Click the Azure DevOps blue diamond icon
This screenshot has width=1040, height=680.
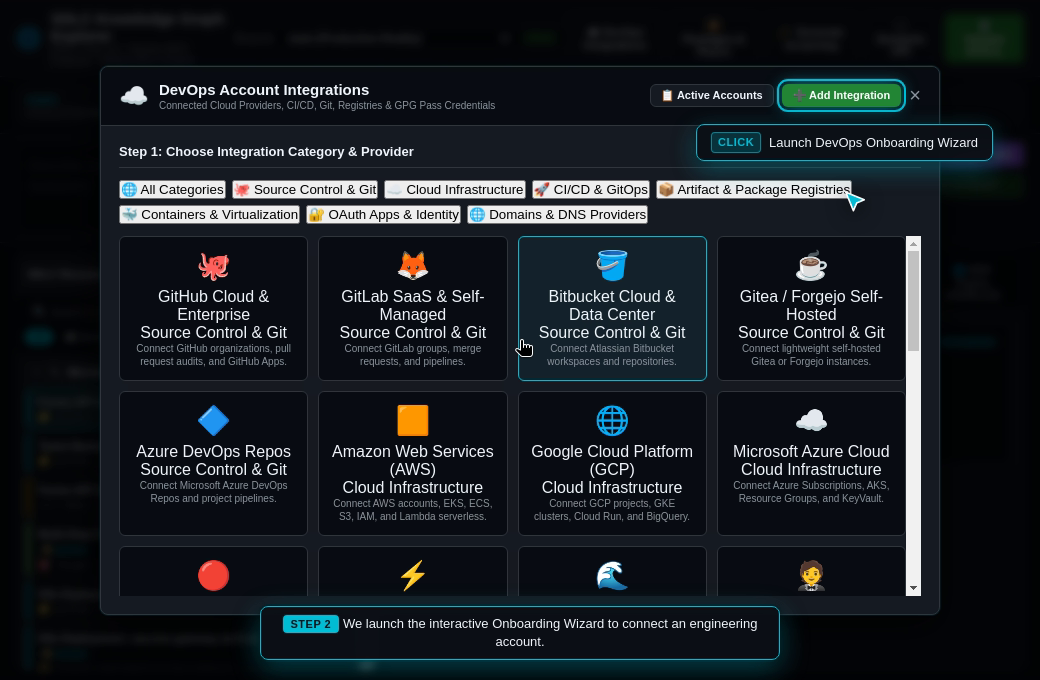pos(214,421)
